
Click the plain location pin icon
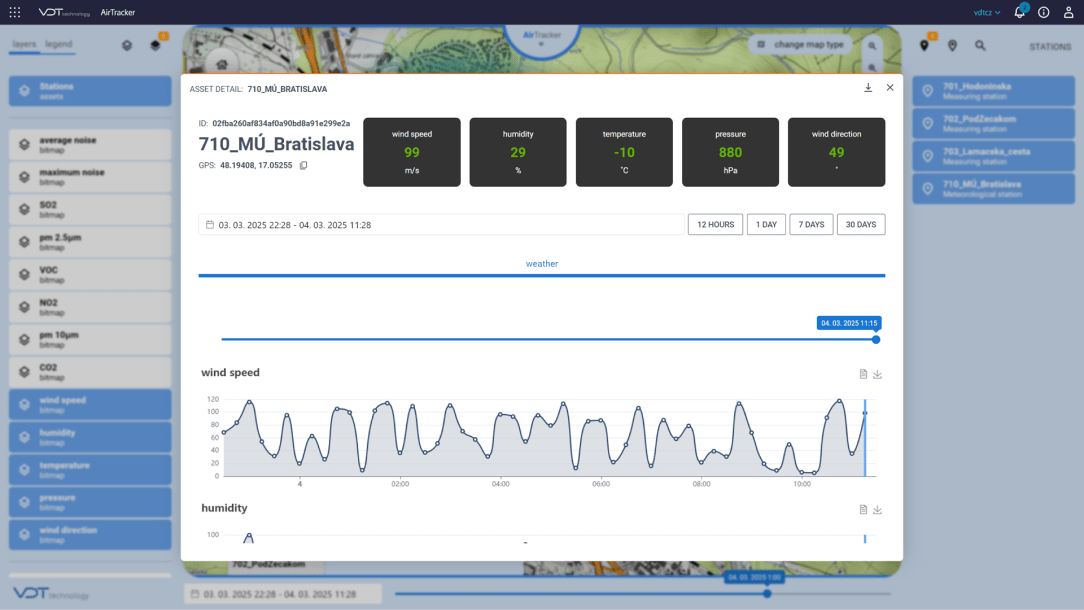pyautogui.click(x=953, y=46)
